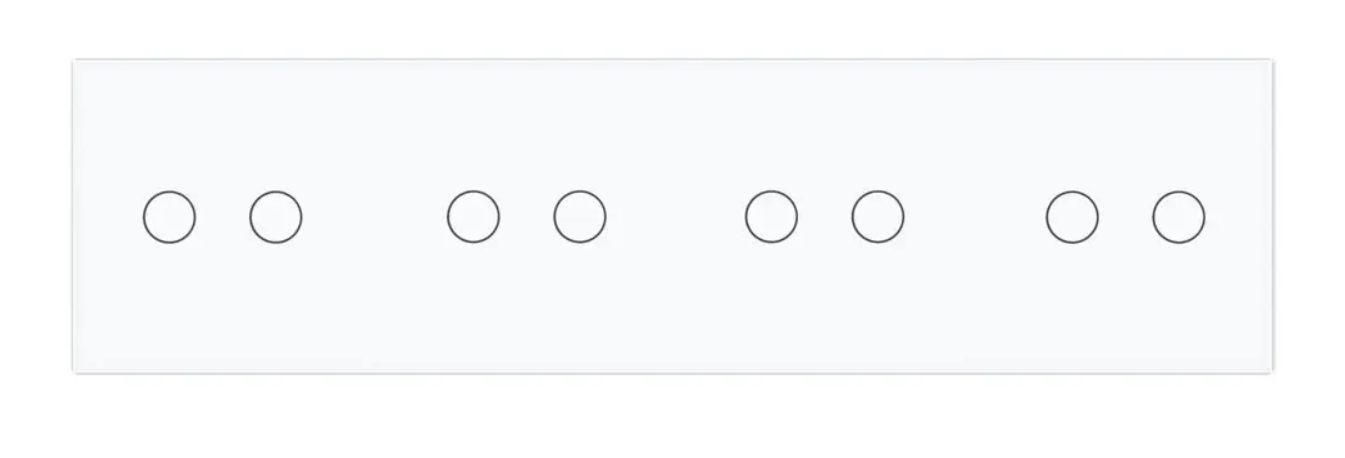Image resolution: width=1345 pixels, height=458 pixels.
Task: Click the top-right corner of the glass panel
Action: (x=1269, y=64)
